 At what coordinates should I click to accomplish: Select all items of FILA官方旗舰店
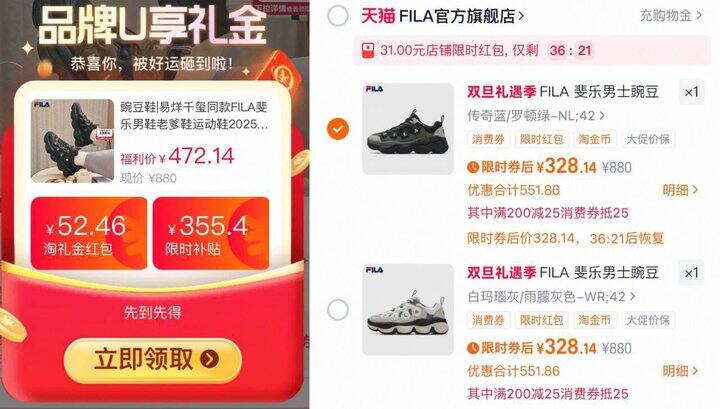338,16
